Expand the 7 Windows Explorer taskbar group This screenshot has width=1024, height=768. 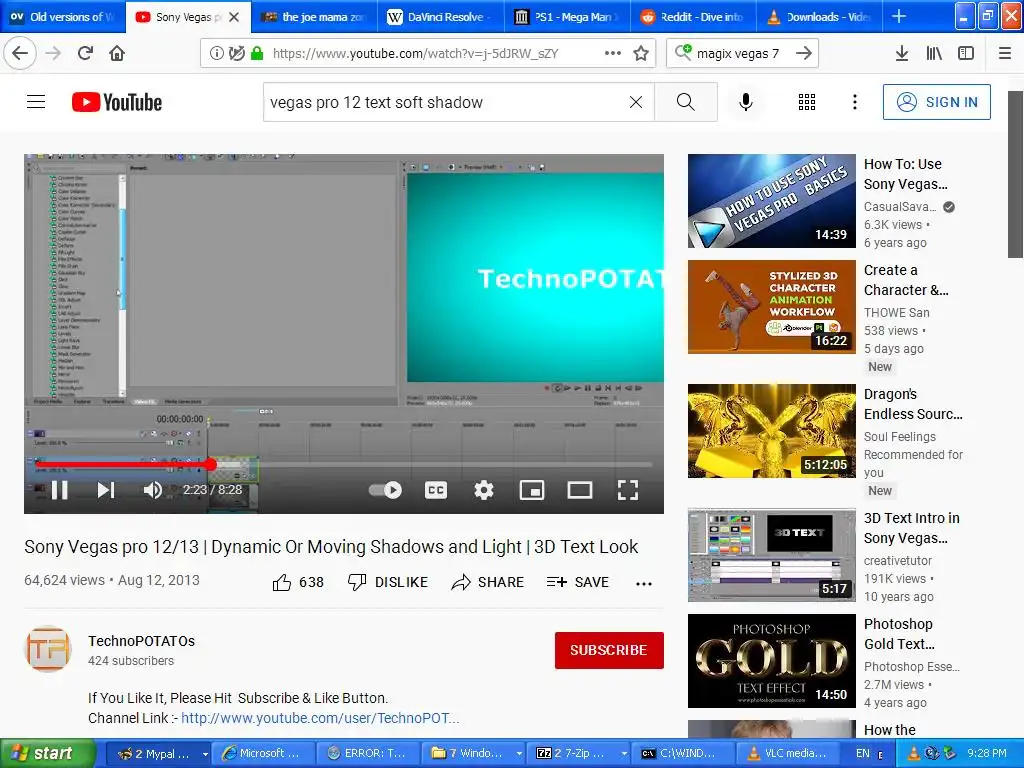coord(519,754)
